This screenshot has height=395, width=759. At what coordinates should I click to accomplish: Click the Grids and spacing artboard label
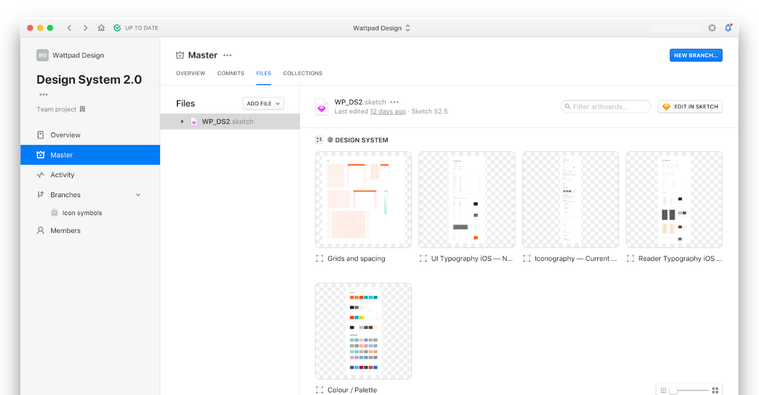[x=356, y=258]
